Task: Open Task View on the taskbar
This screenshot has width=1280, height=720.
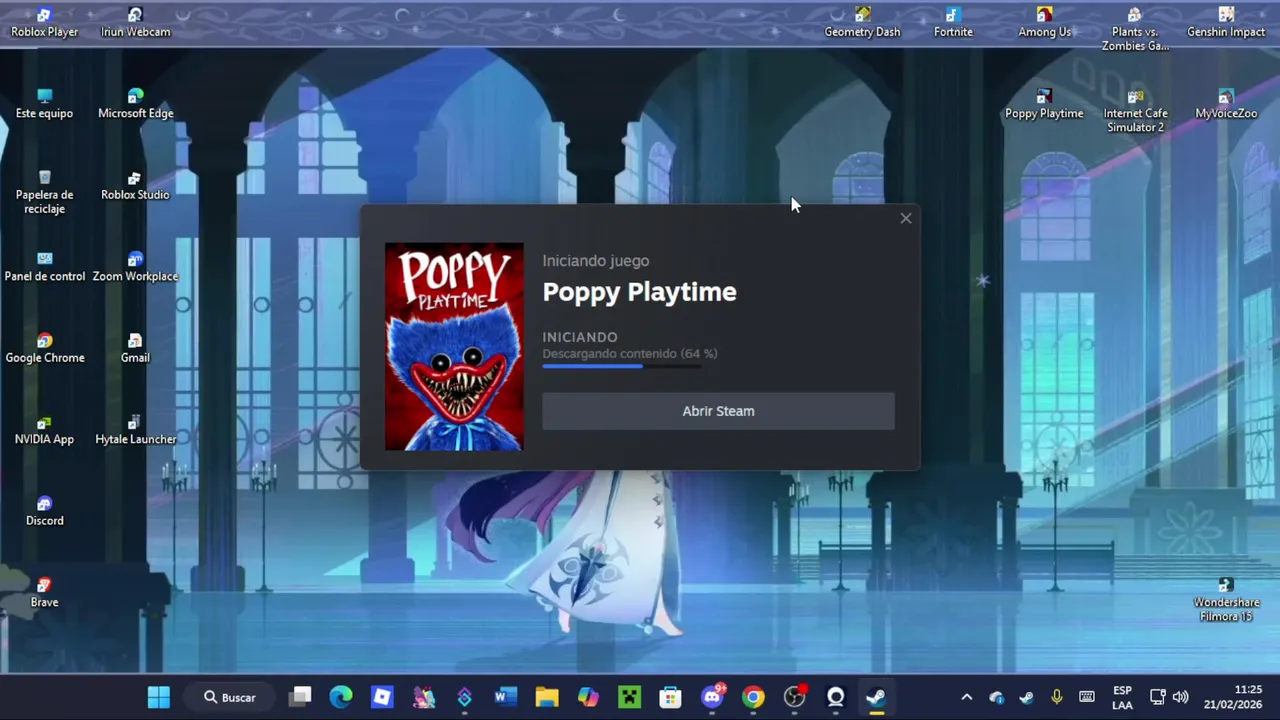Action: coord(301,697)
